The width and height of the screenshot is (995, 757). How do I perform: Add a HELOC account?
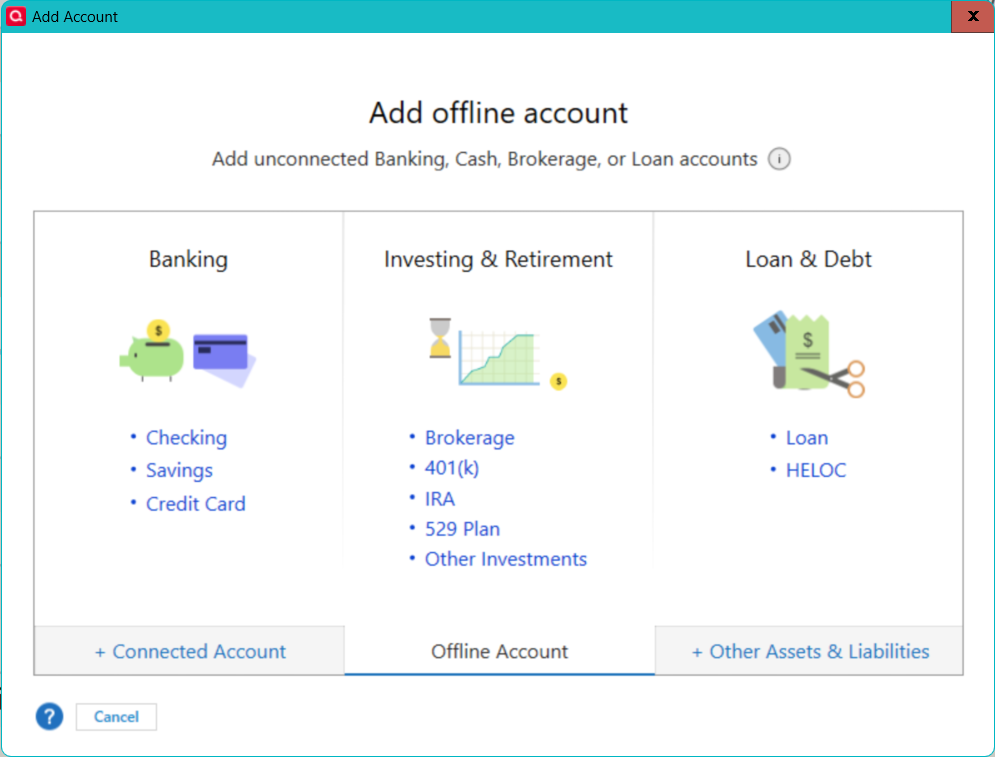[815, 470]
